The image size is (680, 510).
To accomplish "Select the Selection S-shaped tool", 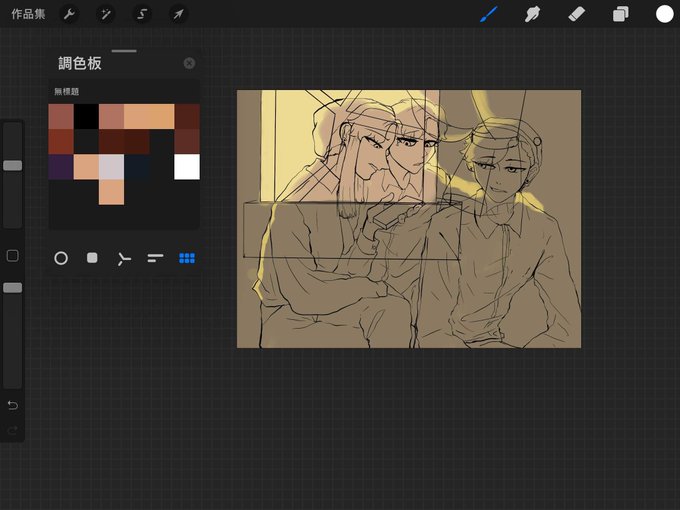I will tap(142, 14).
